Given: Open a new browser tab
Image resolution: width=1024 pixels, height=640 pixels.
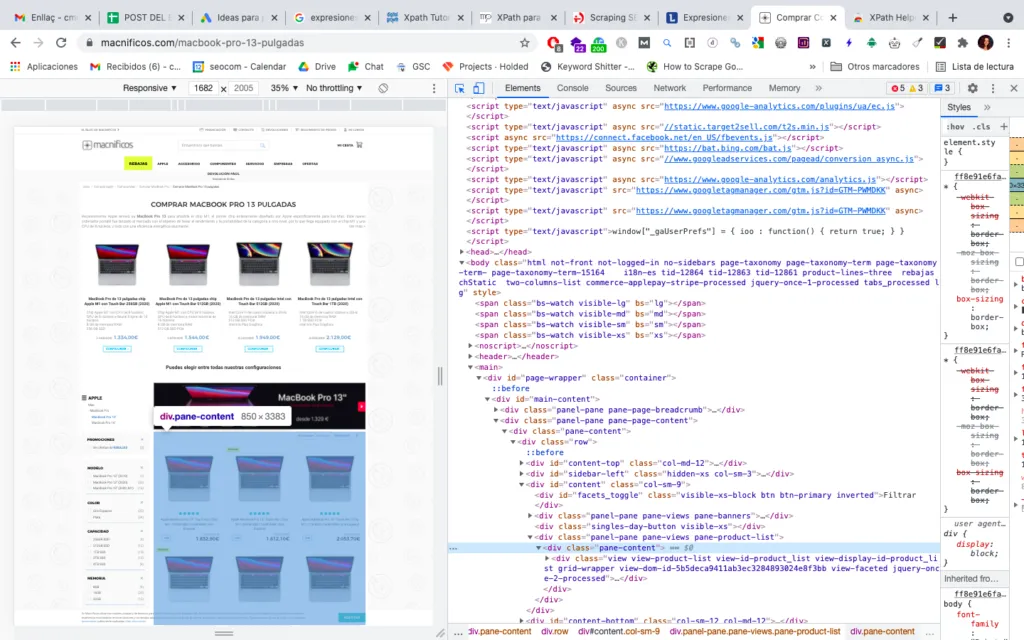Looking at the screenshot, I should pos(953,18).
